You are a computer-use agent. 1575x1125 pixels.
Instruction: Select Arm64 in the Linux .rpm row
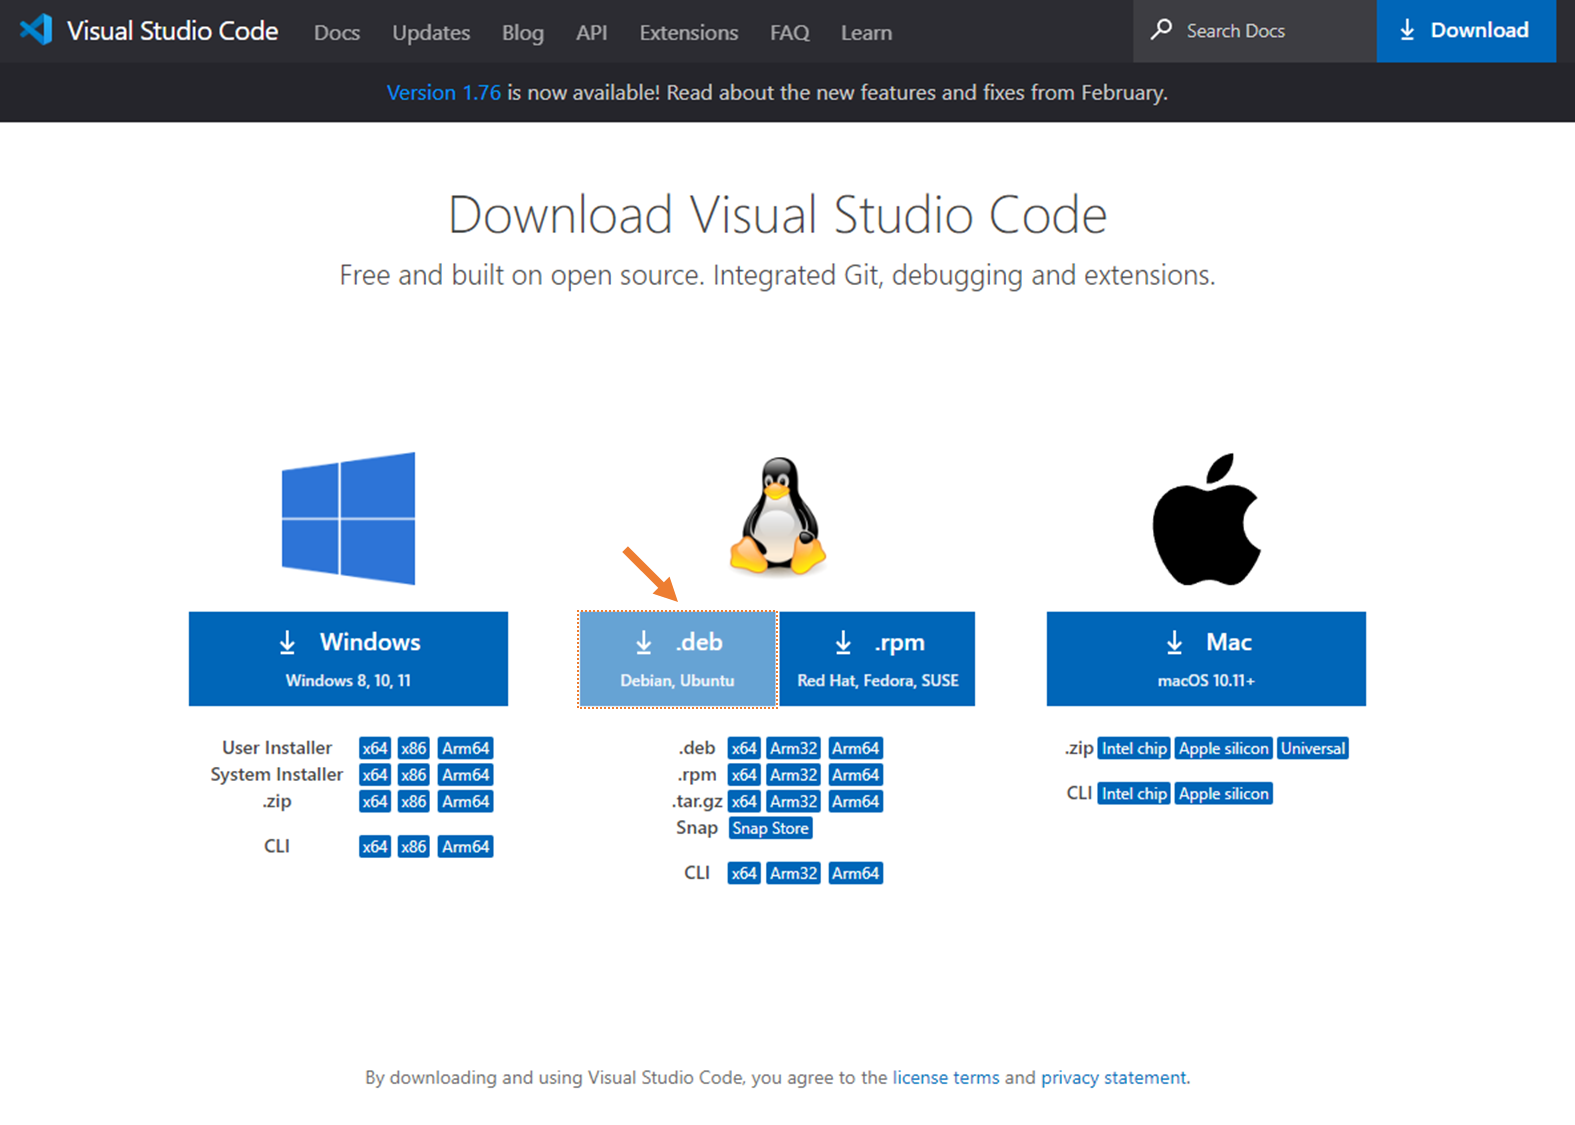[856, 775]
